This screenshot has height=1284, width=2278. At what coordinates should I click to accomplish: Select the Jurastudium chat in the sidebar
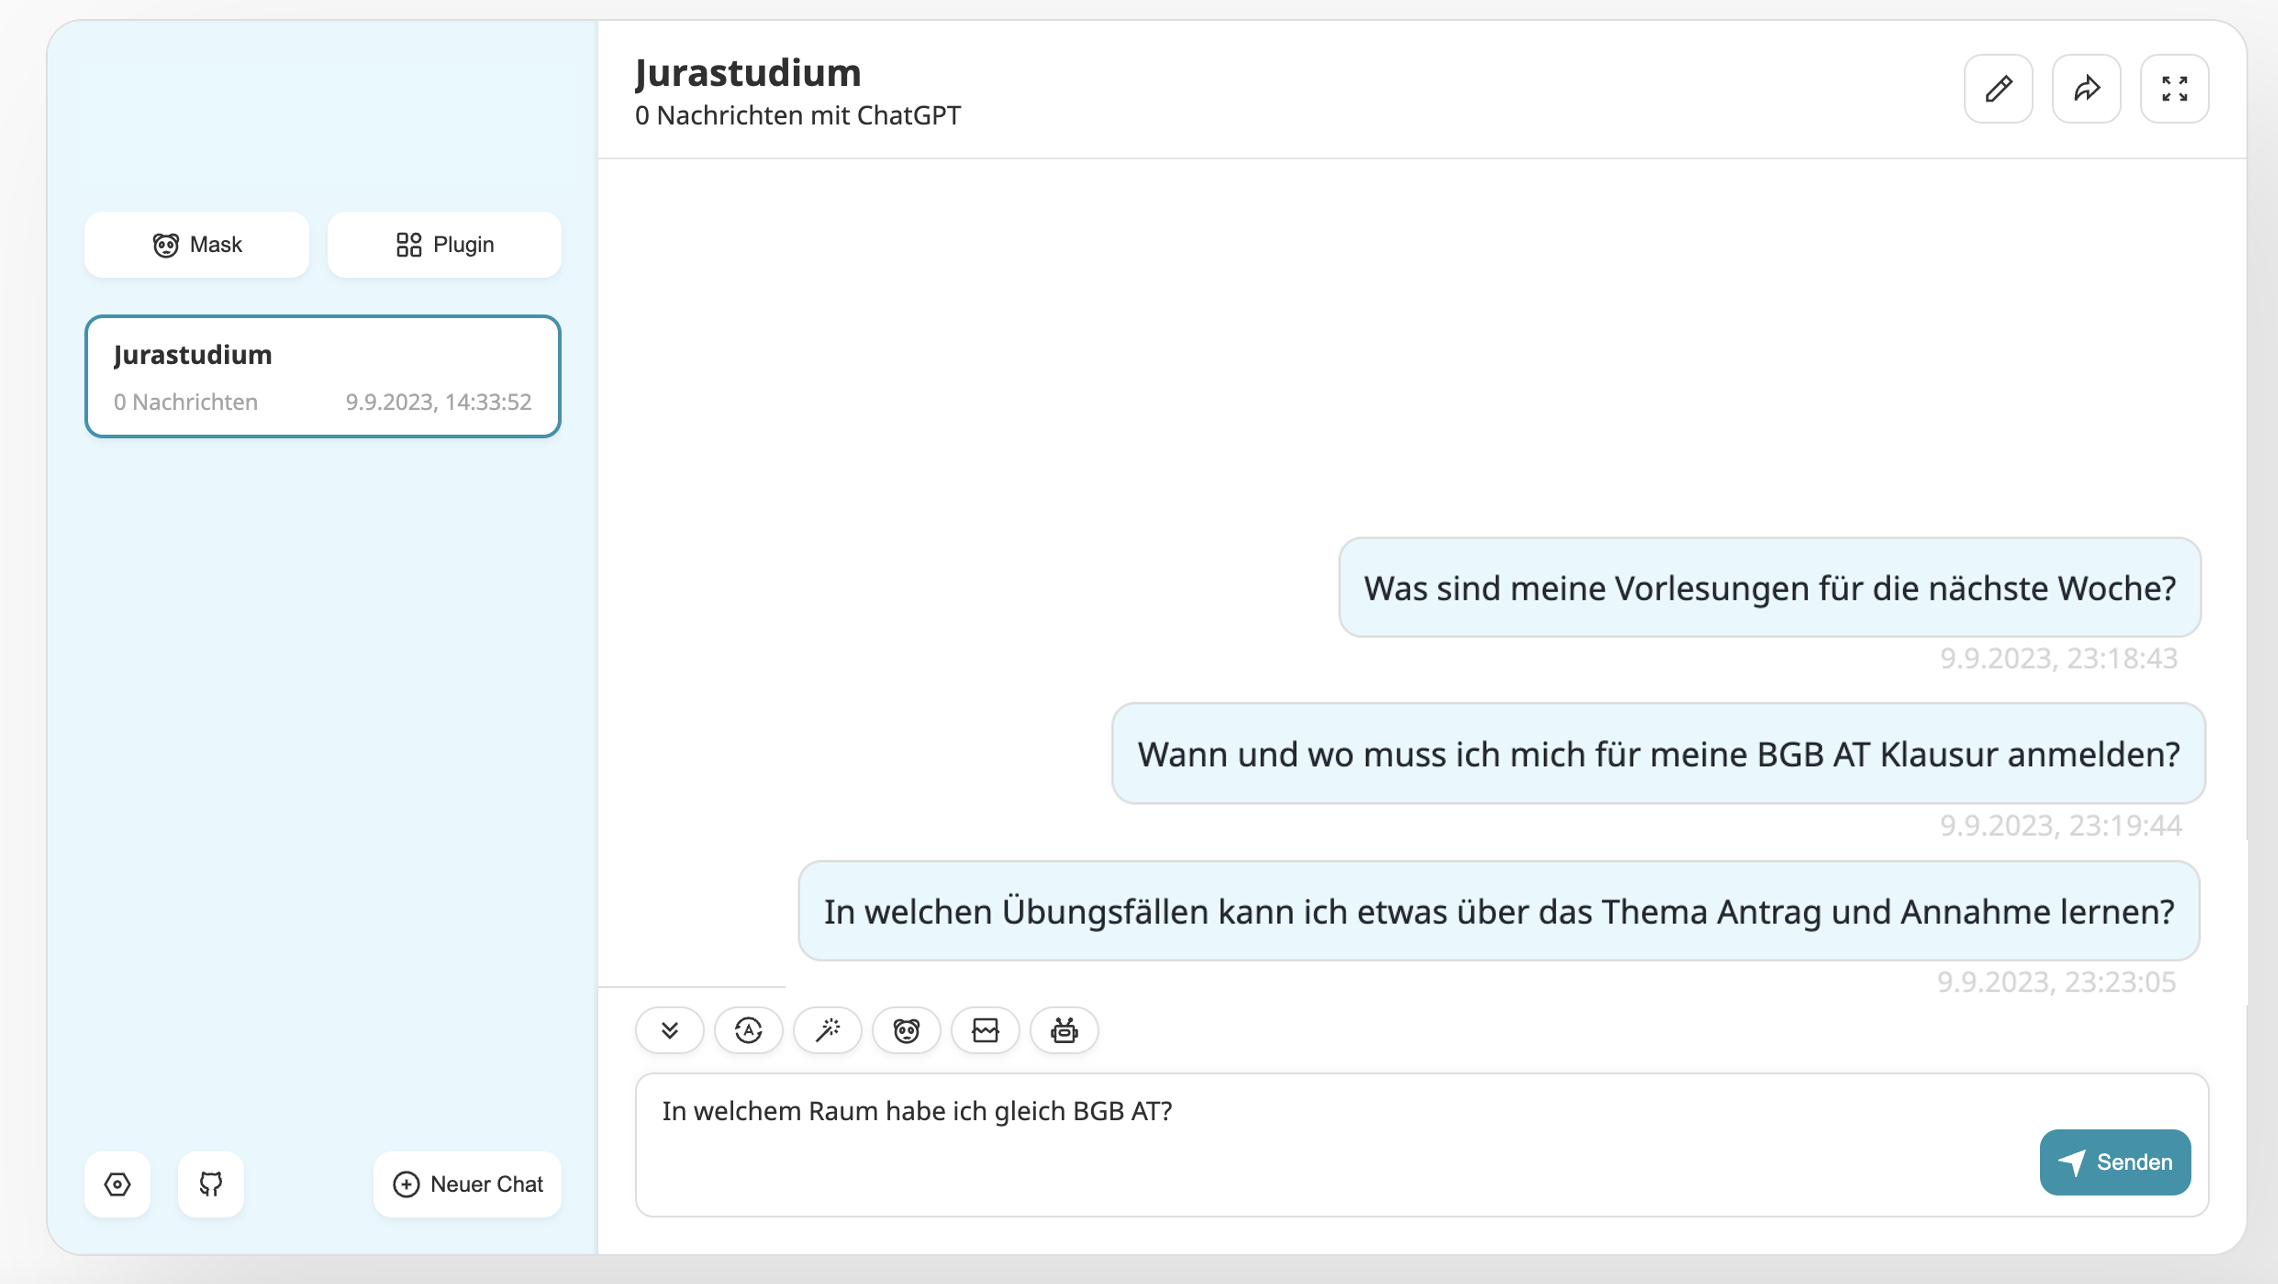[x=322, y=376]
